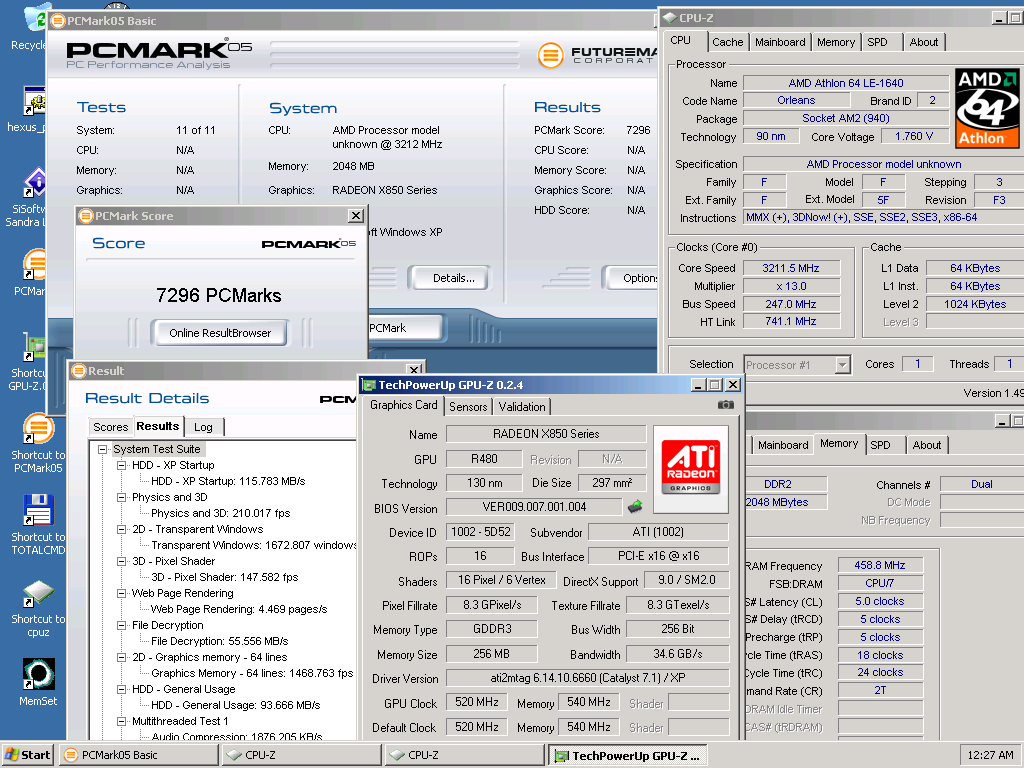Click the TechPowerUp GPU-Z taskbar button

click(628, 755)
